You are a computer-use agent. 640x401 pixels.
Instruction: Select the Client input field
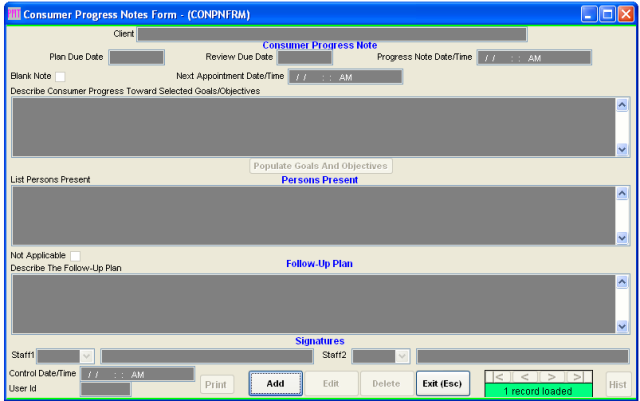pyautogui.click(x=331, y=34)
